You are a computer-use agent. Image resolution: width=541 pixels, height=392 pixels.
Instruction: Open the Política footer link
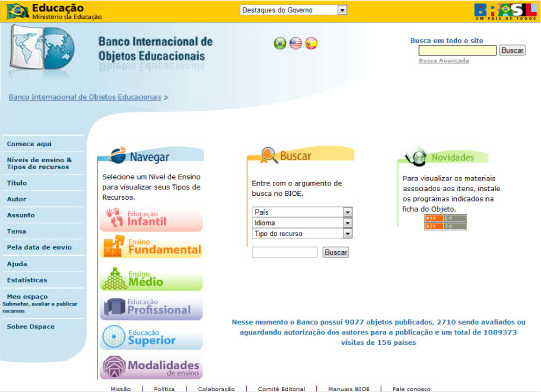tap(164, 389)
